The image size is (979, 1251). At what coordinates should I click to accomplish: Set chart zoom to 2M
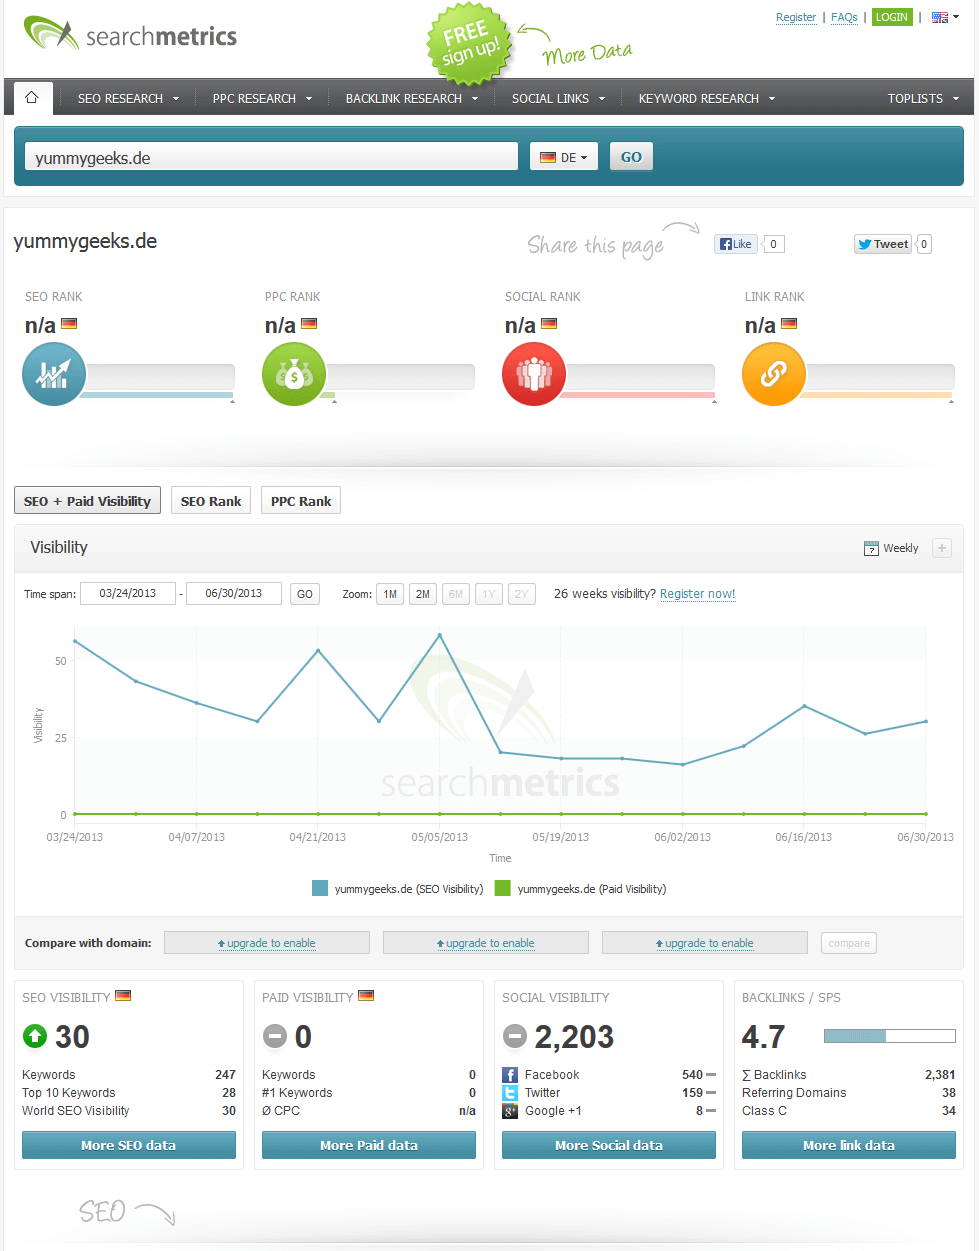[423, 594]
